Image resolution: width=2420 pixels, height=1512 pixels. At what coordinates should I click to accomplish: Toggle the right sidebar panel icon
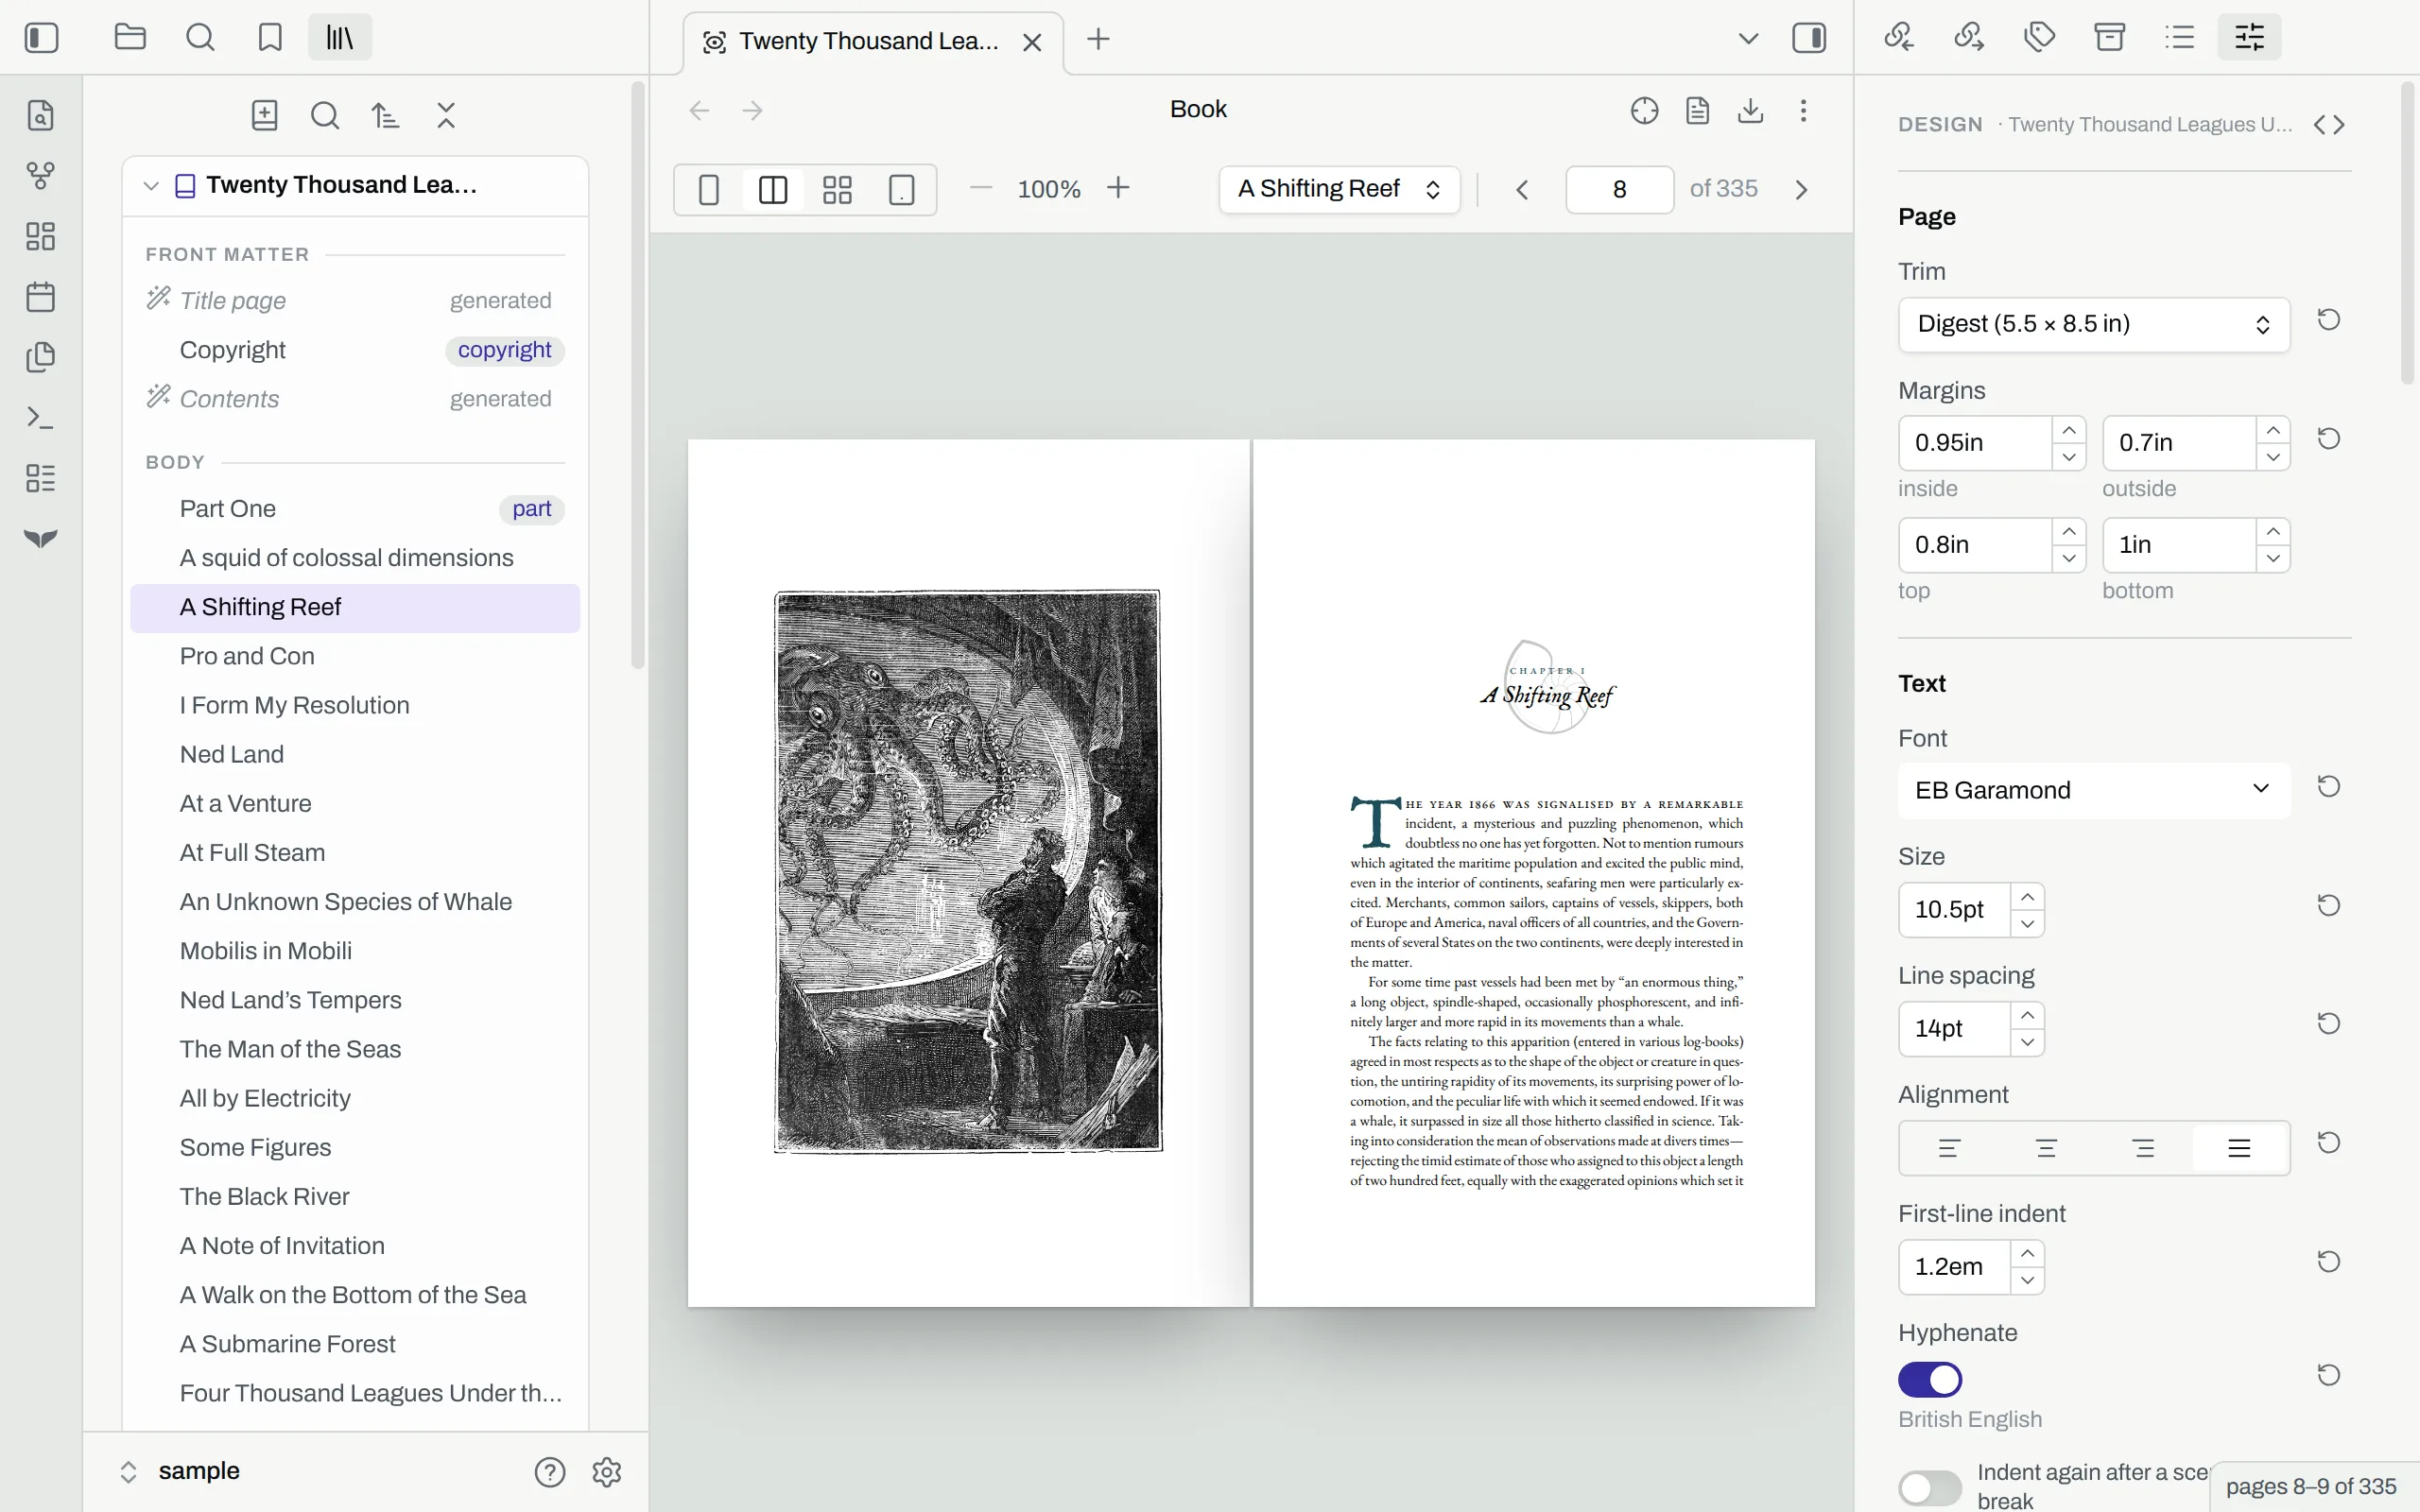click(1809, 38)
